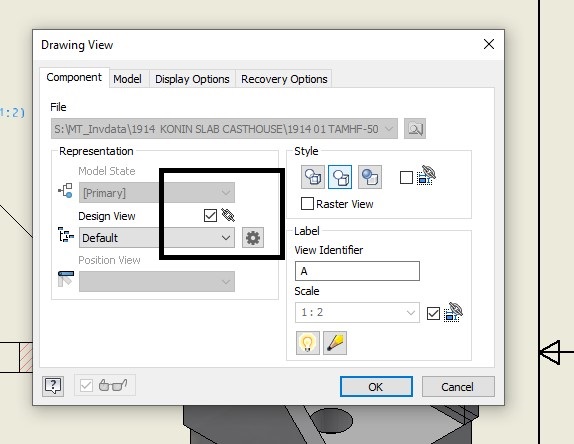Click the preview eyeglasses icon
The height and width of the screenshot is (444, 574).
[x=113, y=385]
